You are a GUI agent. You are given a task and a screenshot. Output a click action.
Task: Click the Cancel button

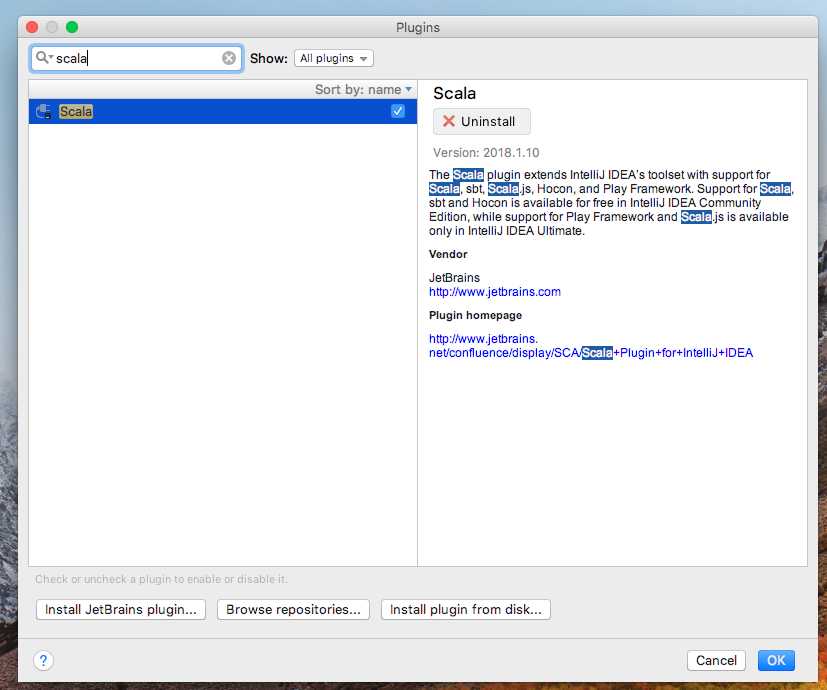pos(716,660)
